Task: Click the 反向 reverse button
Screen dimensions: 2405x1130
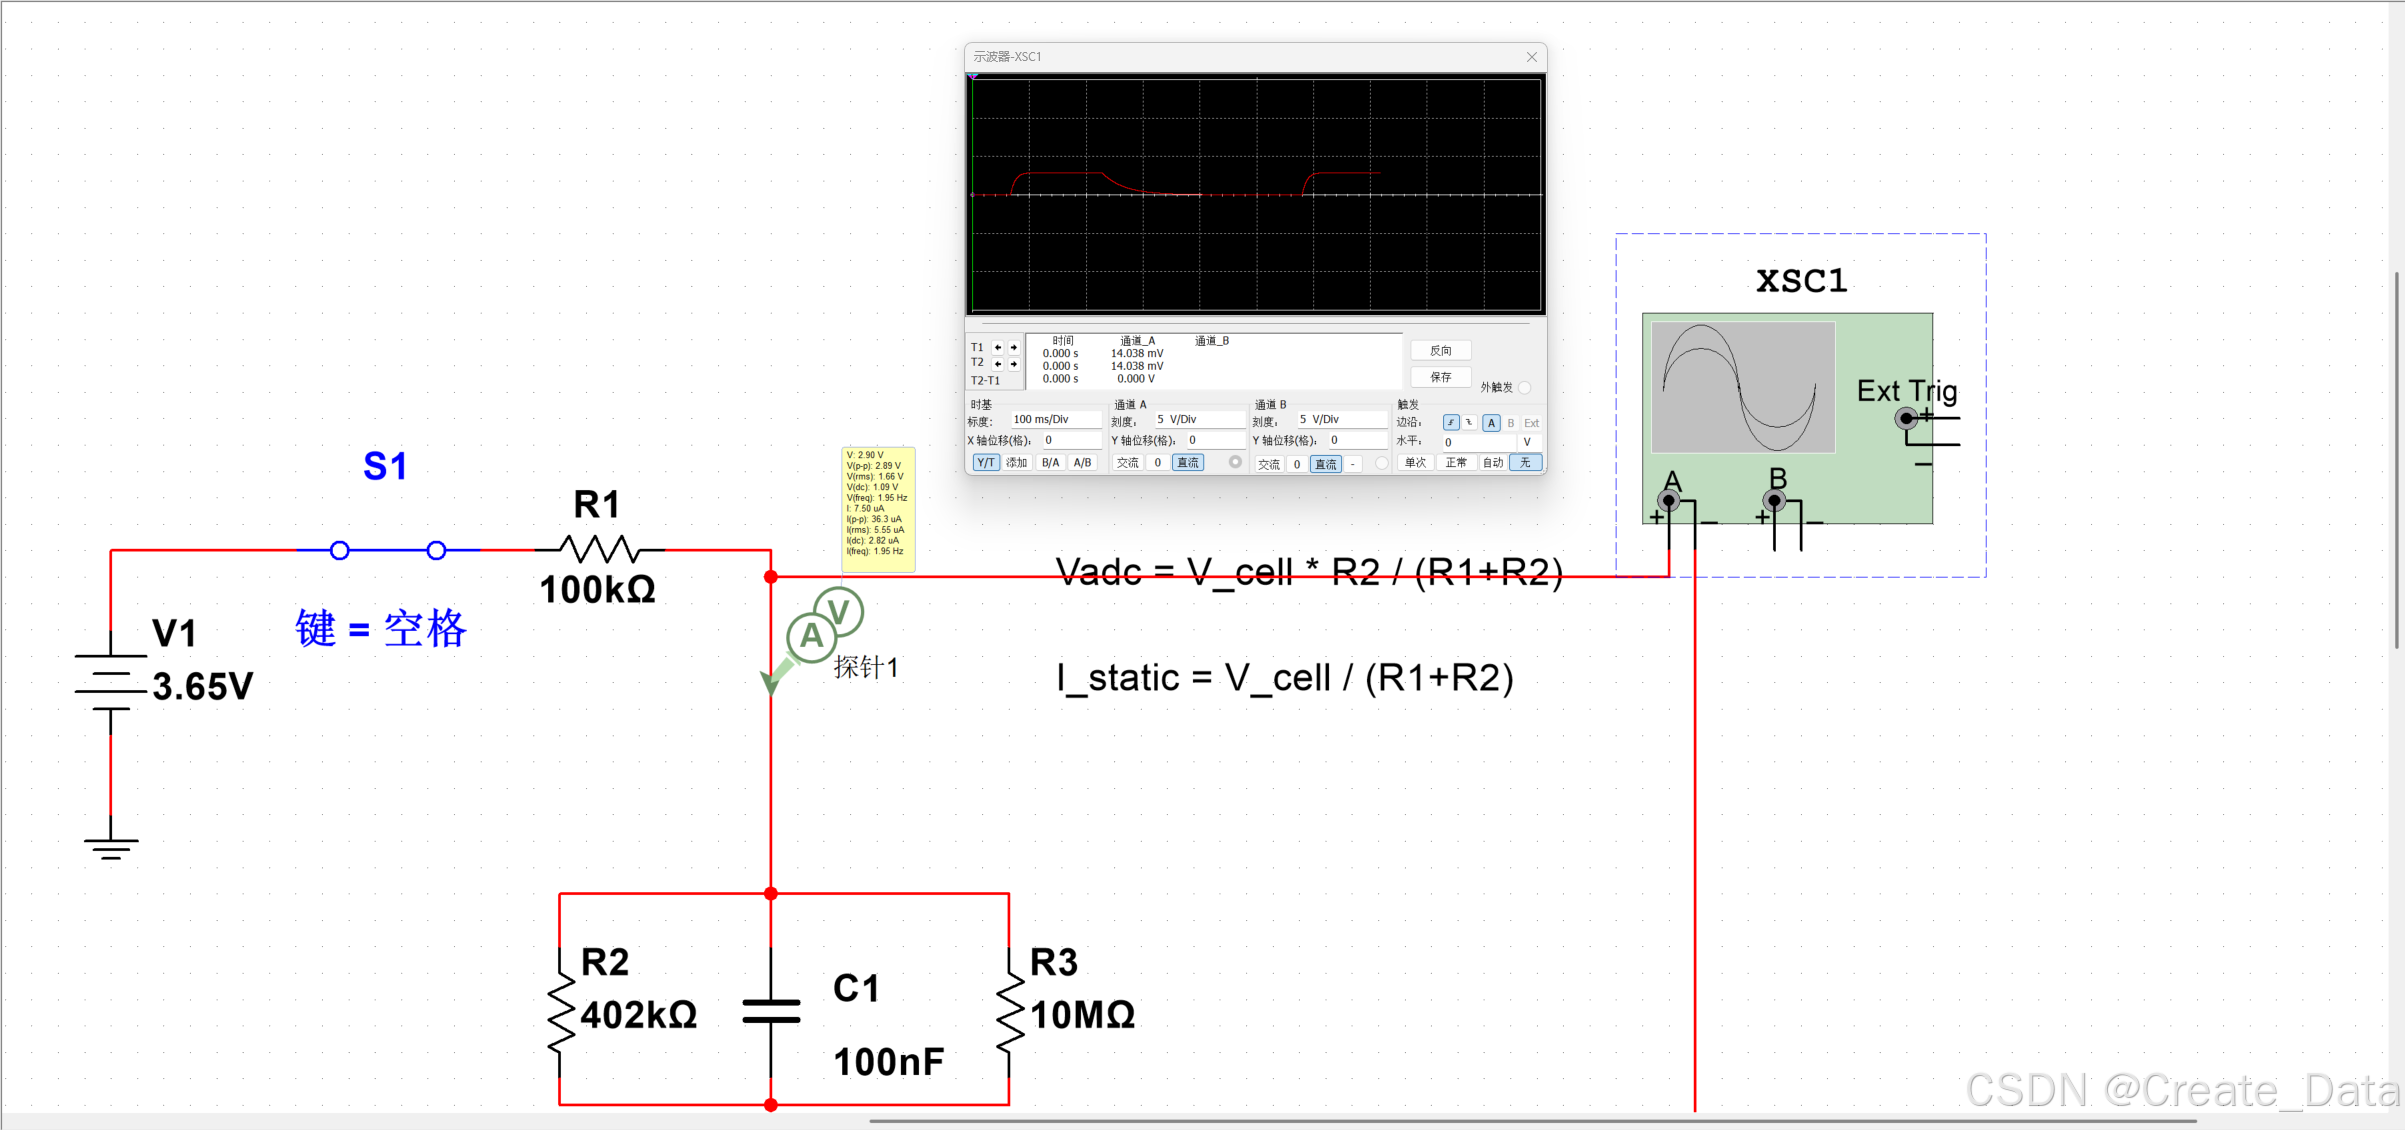Action: (x=1441, y=350)
